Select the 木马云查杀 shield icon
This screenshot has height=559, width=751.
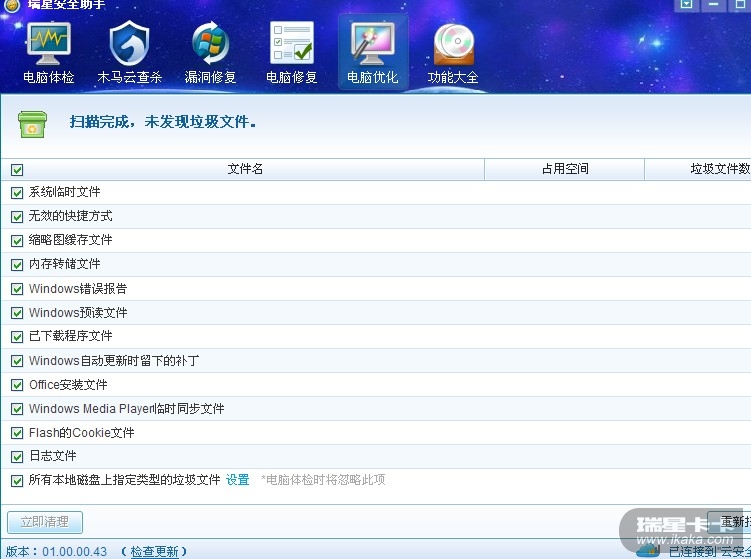coord(129,44)
